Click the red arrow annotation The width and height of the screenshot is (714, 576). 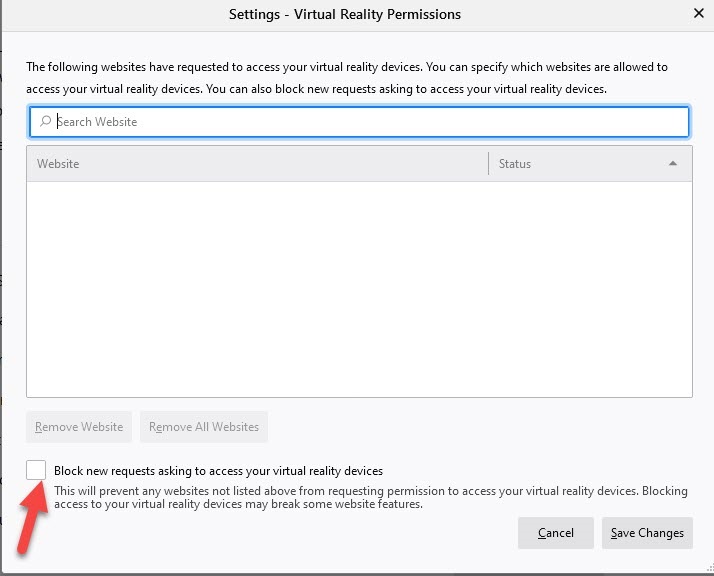[30, 518]
